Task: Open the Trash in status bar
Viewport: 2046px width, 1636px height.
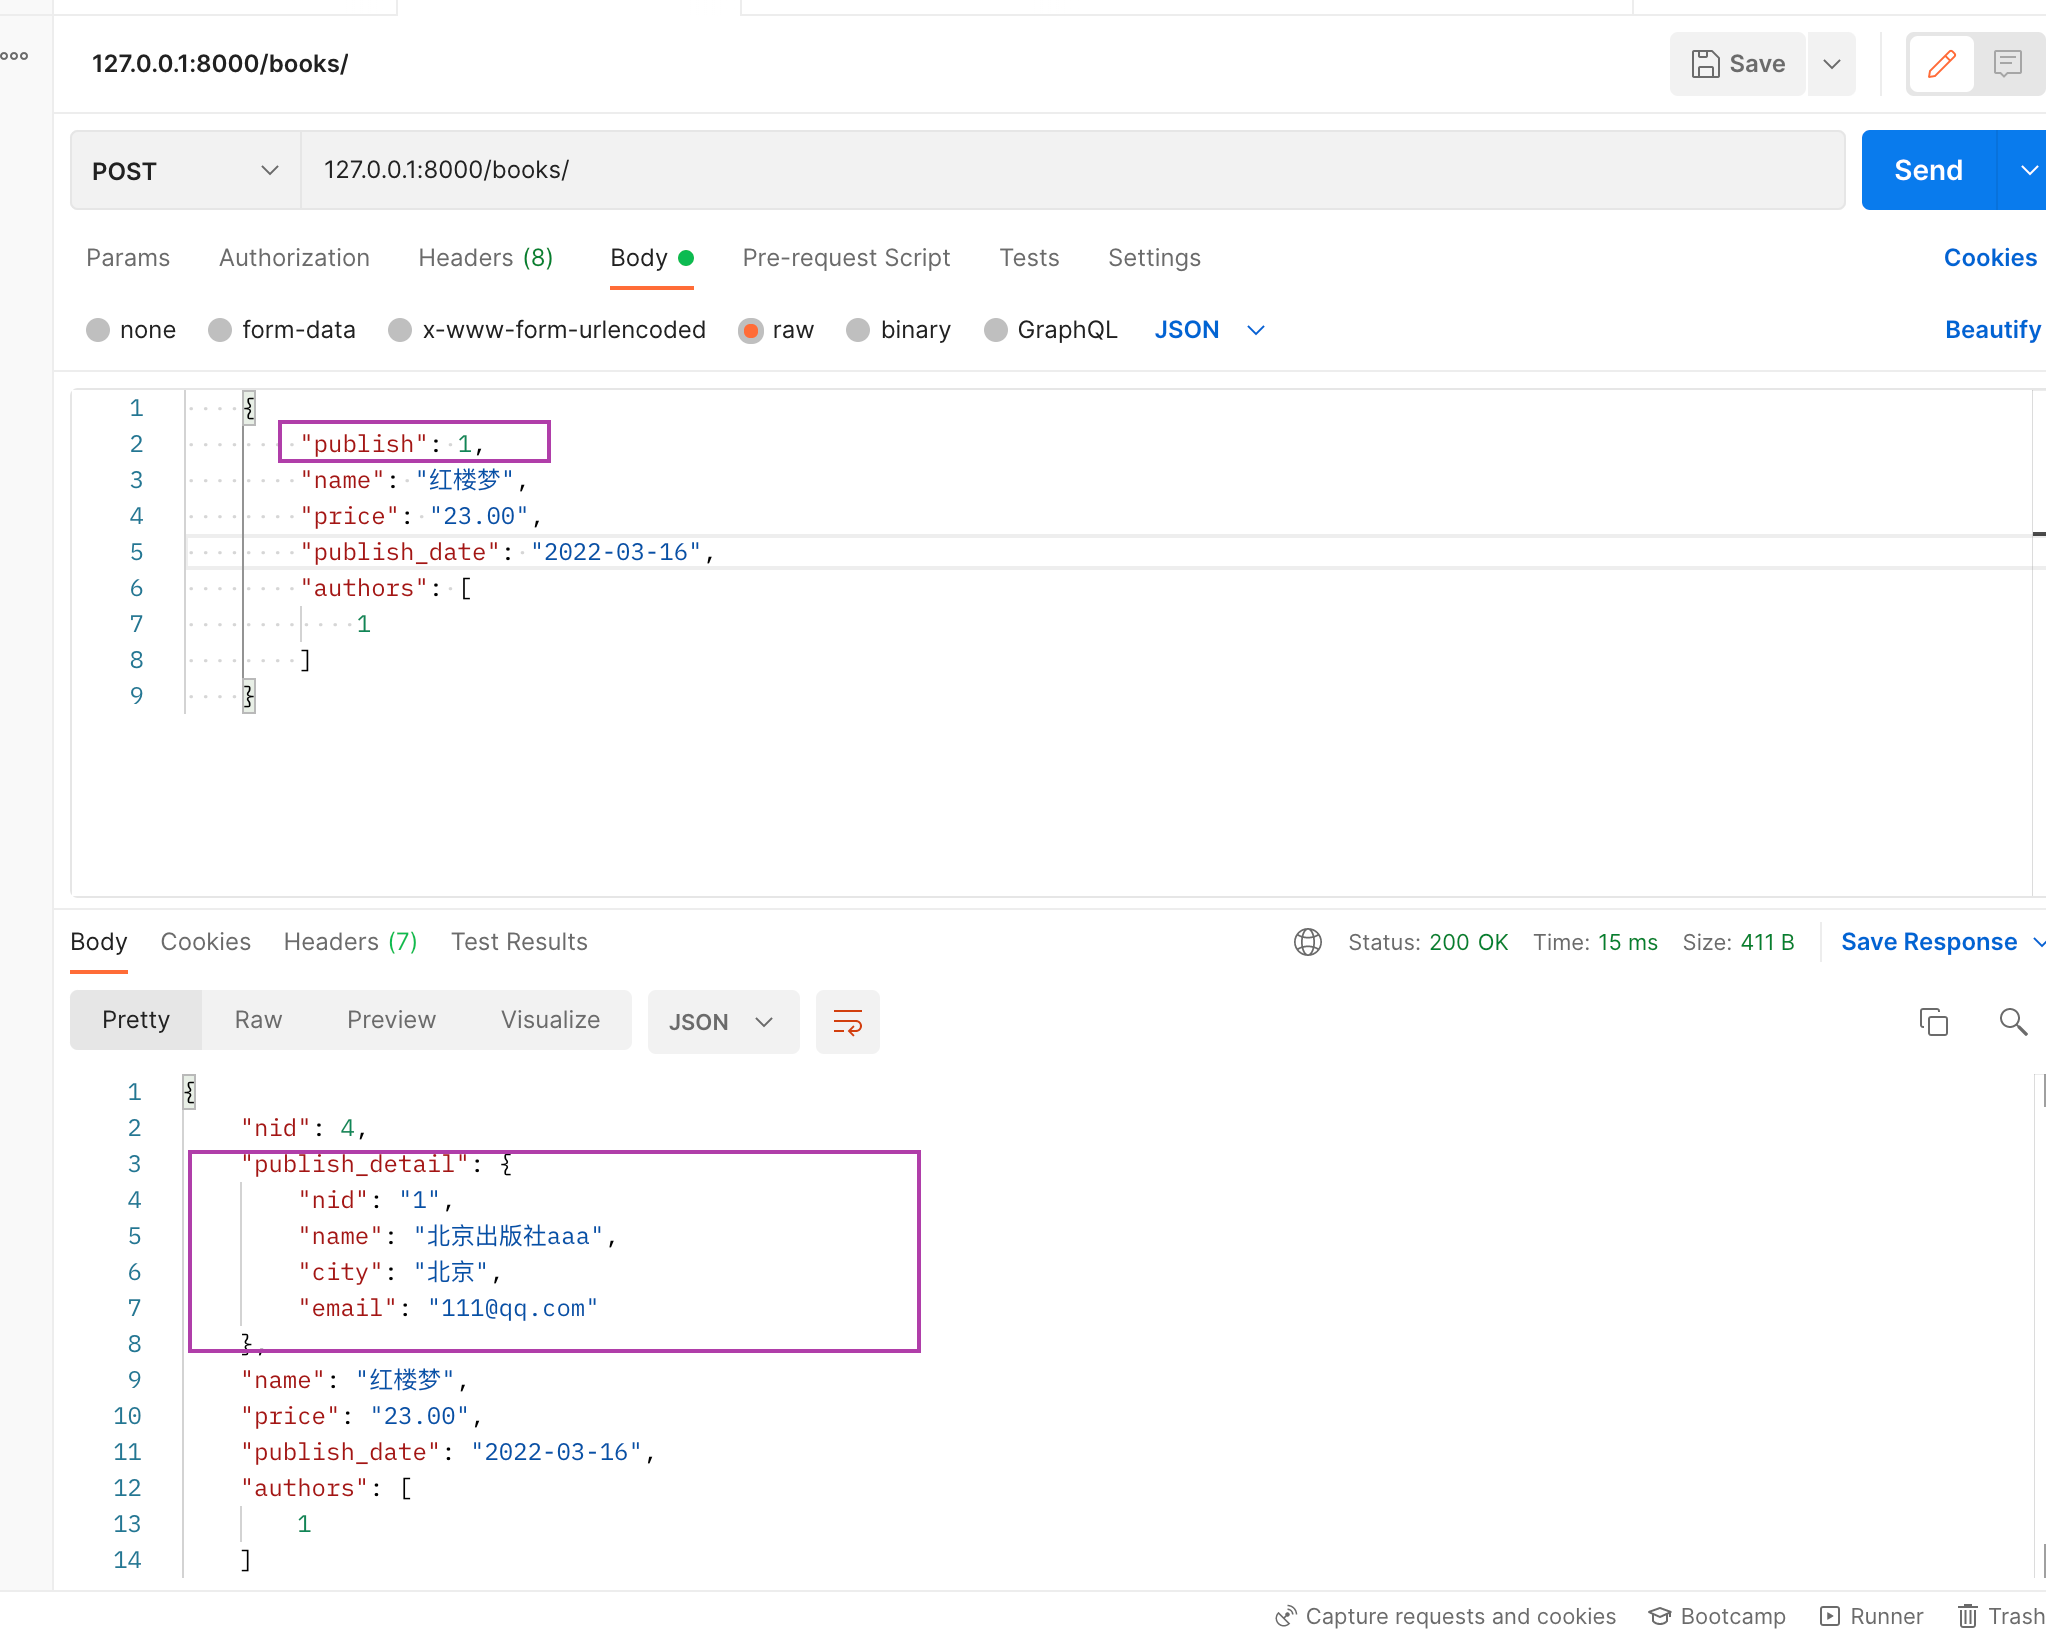Action: click(x=2001, y=1616)
